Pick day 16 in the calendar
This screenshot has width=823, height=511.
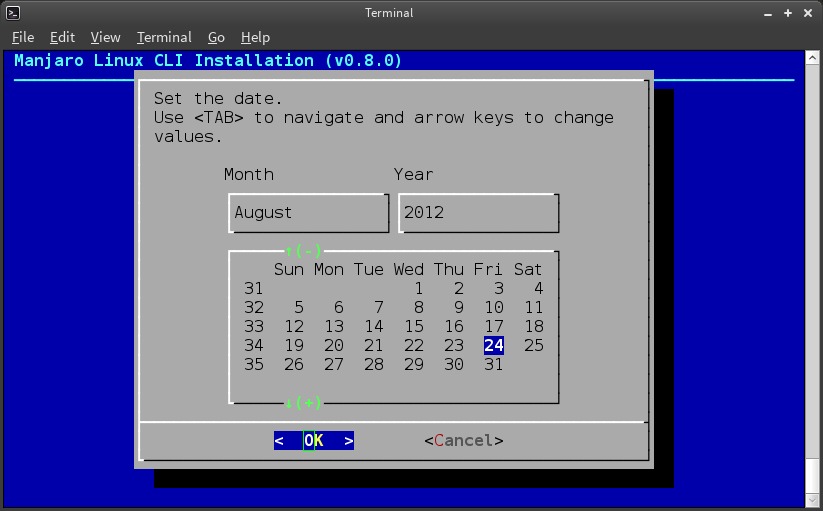[x=454, y=326]
